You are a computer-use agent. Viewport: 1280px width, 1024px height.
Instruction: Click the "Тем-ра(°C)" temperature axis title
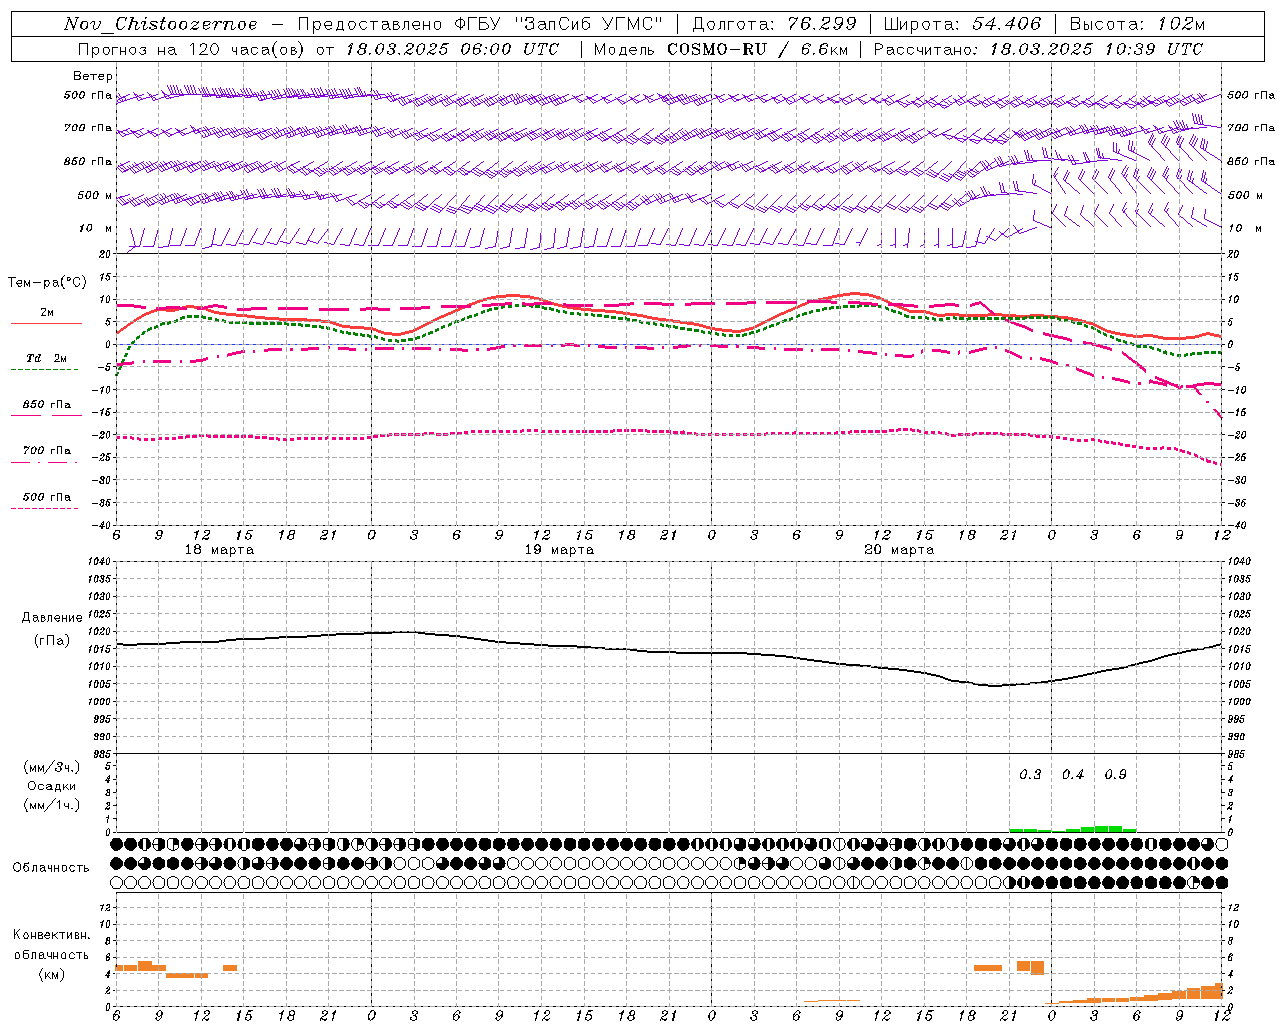pyautogui.click(x=47, y=283)
